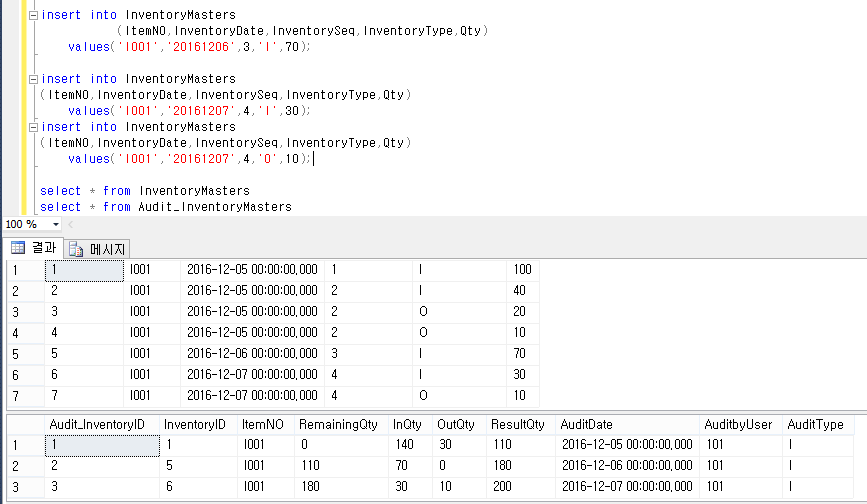Image resolution: width=867 pixels, height=504 pixels.
Task: Collapse the insert statement dated '20161206'
Action: point(34,16)
